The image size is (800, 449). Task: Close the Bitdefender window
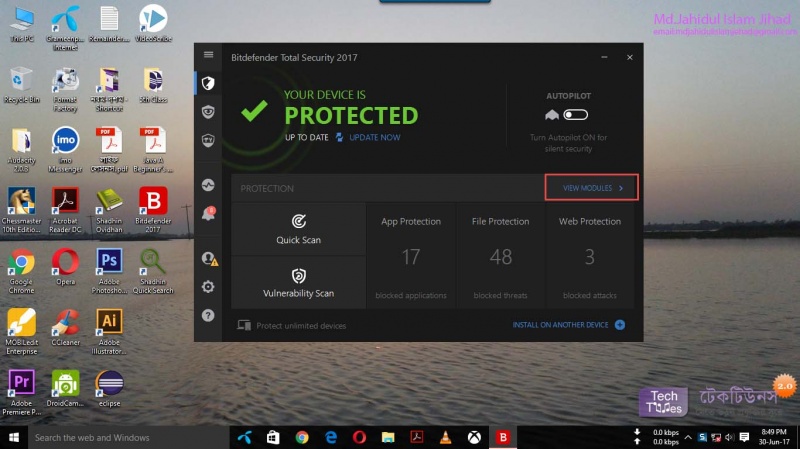coord(630,57)
